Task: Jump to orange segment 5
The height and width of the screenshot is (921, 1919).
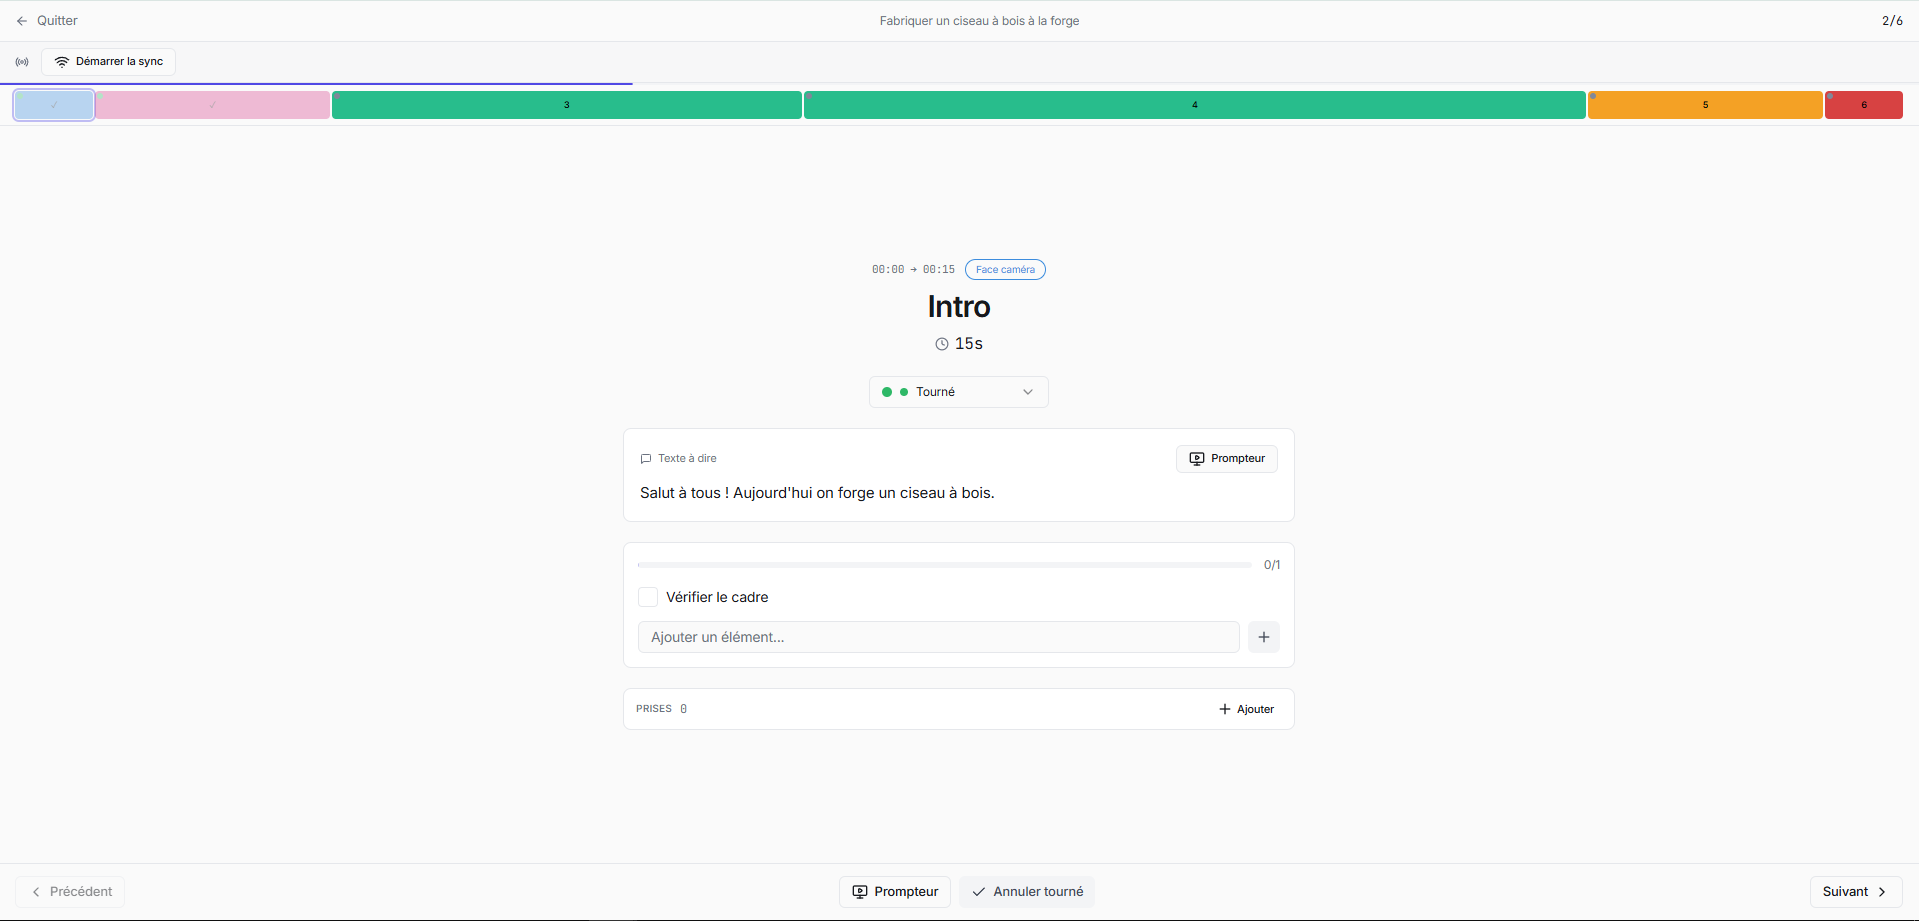Action: (1705, 105)
